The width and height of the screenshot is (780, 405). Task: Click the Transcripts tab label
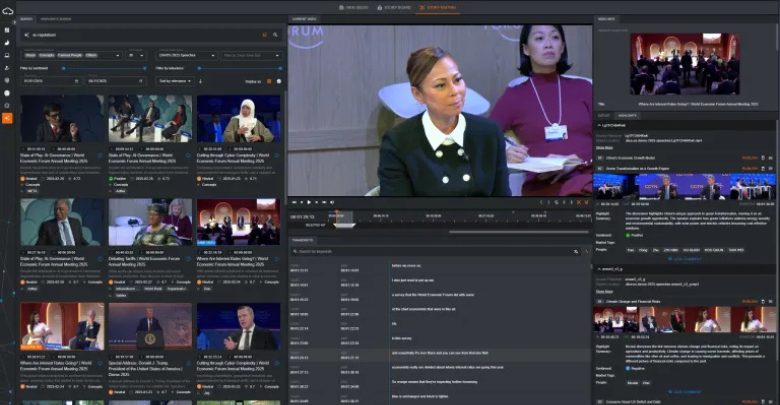coord(304,240)
